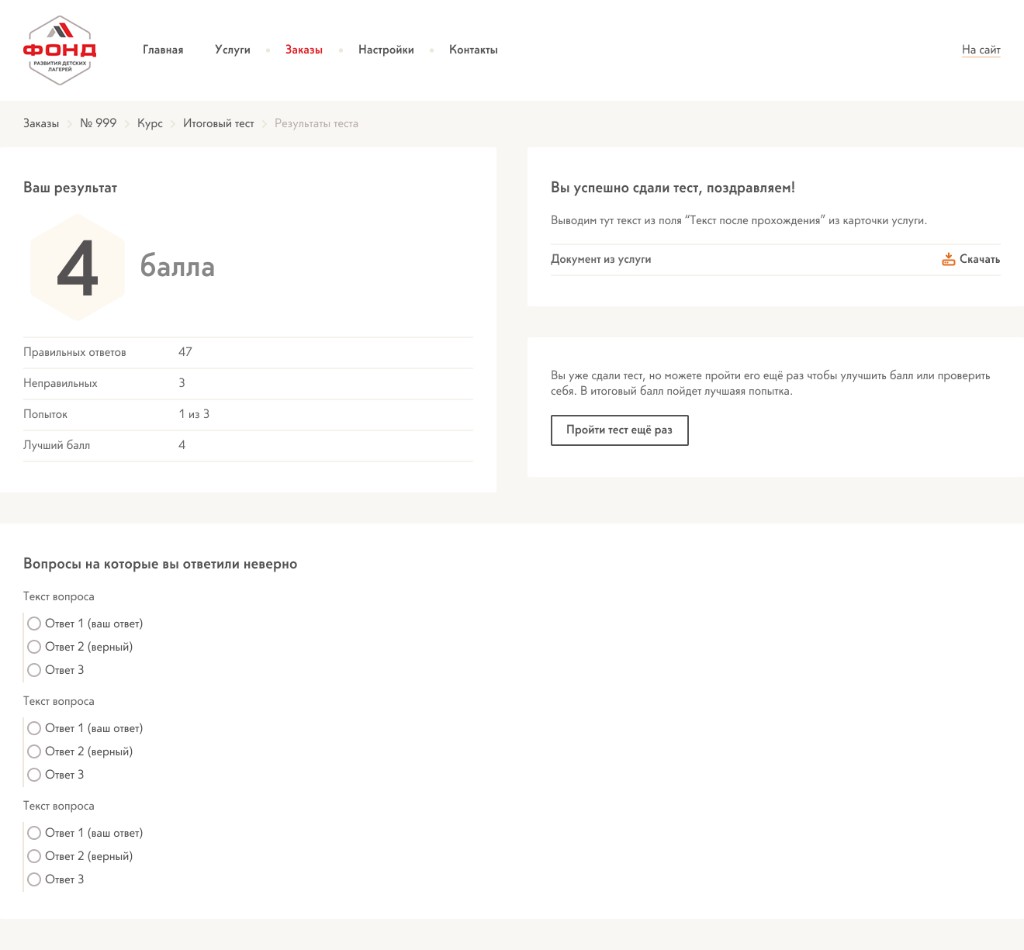Viewport: 1024px width, 950px height.
Task: Pick Ответ 3 radio in third question
Action: point(34,879)
